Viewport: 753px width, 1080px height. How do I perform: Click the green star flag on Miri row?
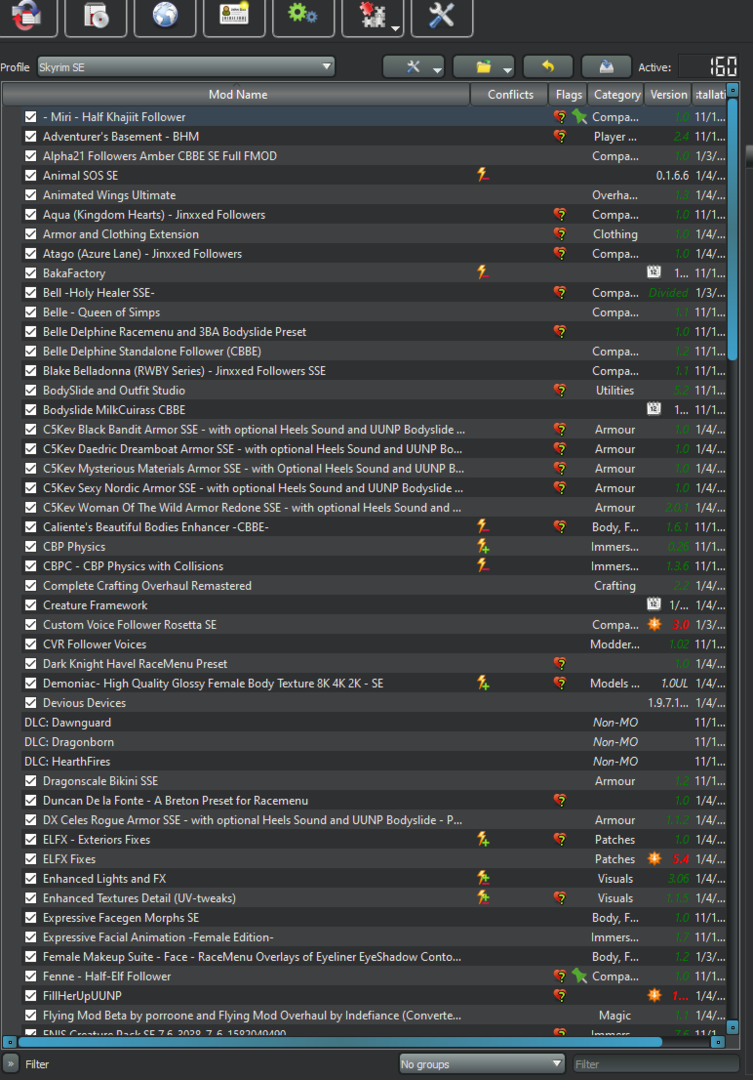pos(579,117)
